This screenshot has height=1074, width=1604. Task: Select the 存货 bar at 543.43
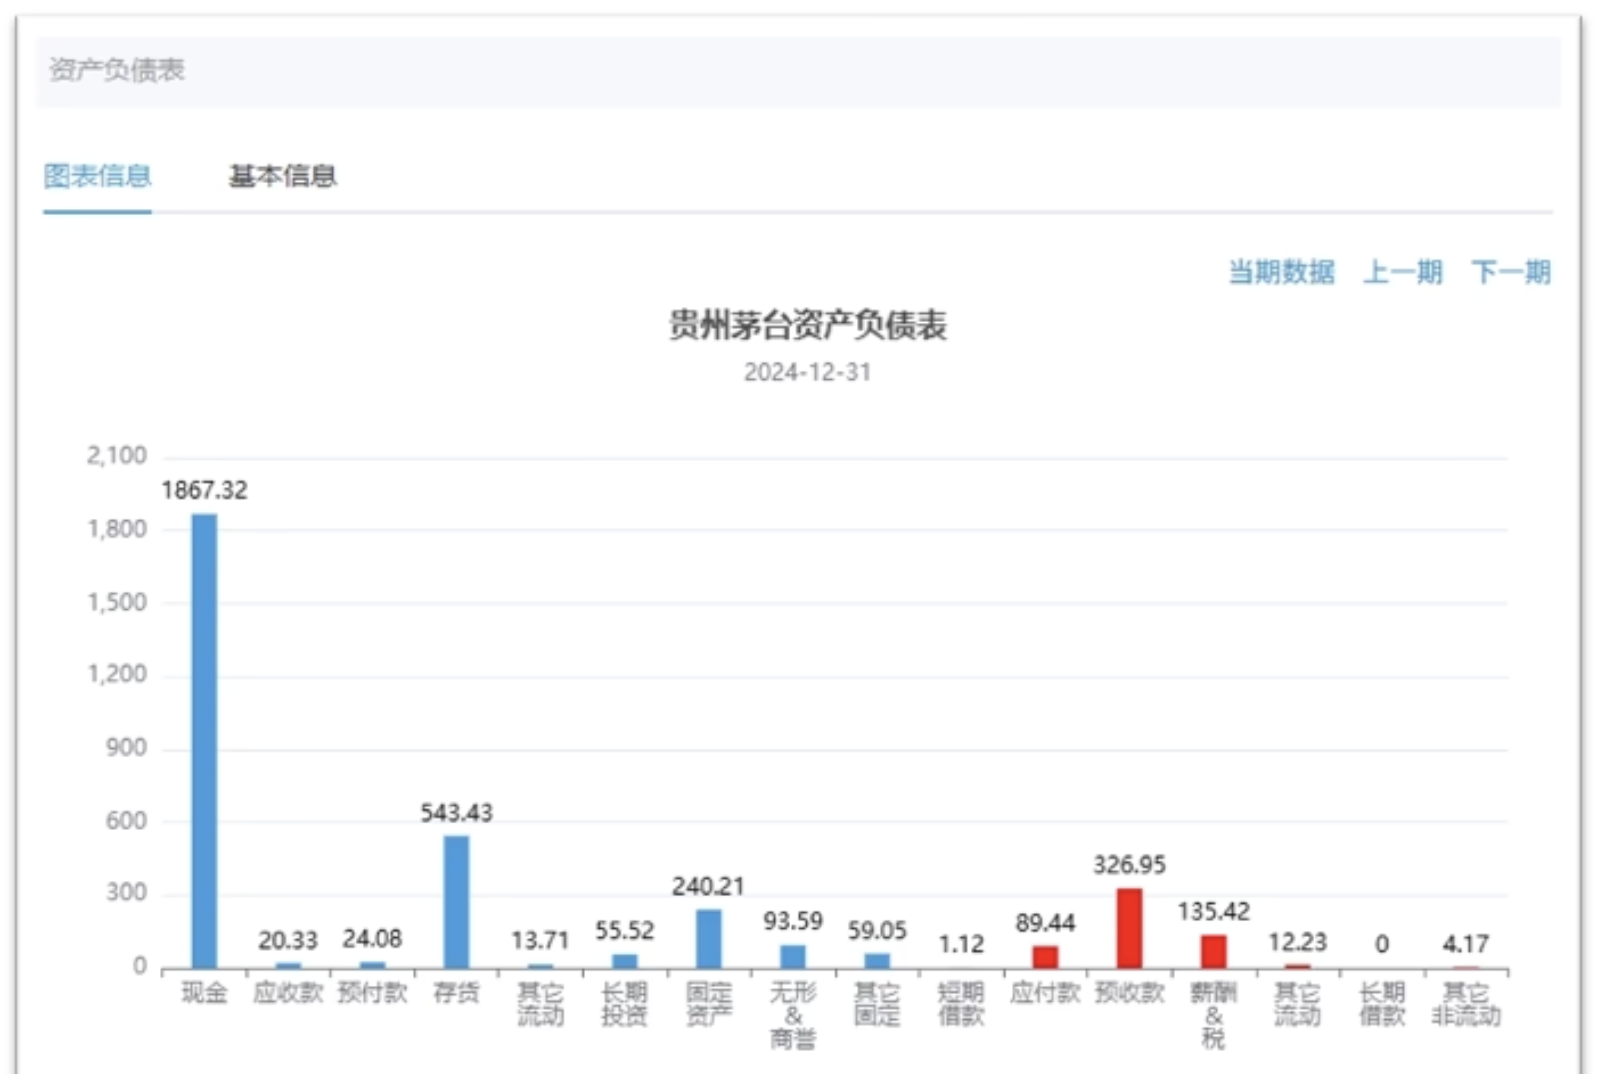click(x=456, y=900)
